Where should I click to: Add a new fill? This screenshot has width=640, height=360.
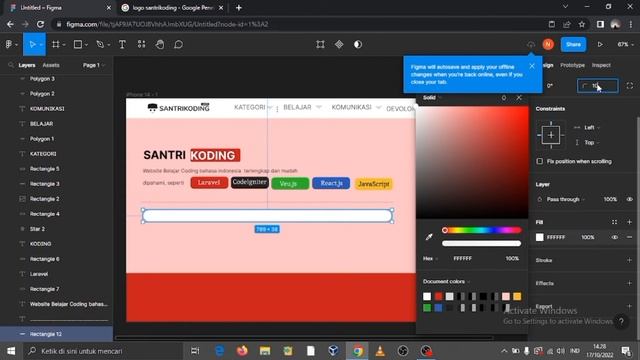(629, 222)
